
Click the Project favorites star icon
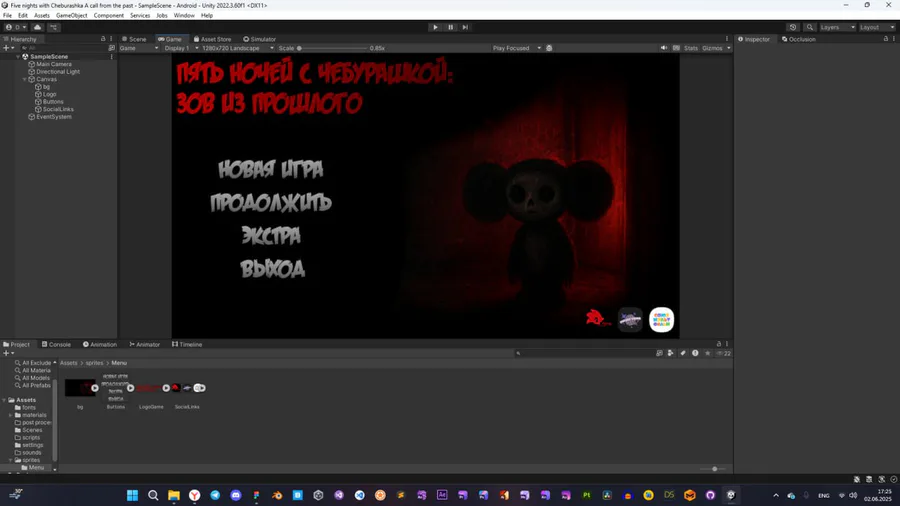click(707, 353)
